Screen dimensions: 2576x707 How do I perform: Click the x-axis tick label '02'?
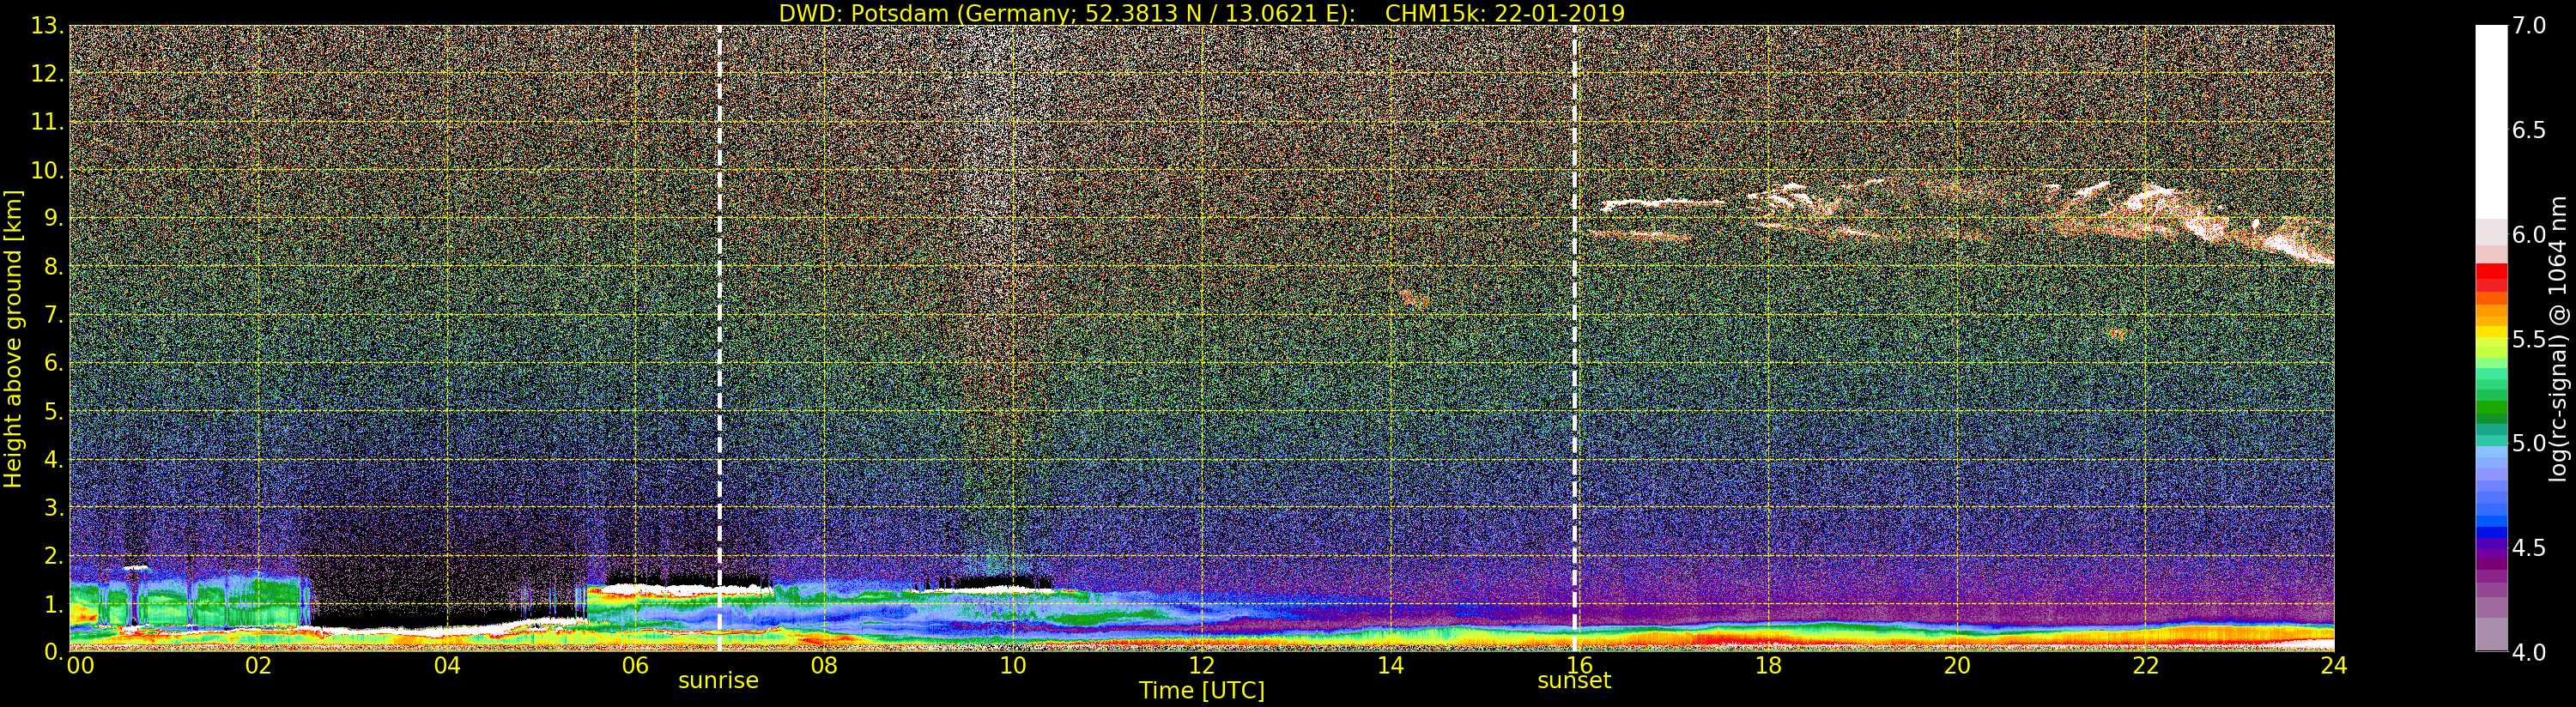coord(258,665)
